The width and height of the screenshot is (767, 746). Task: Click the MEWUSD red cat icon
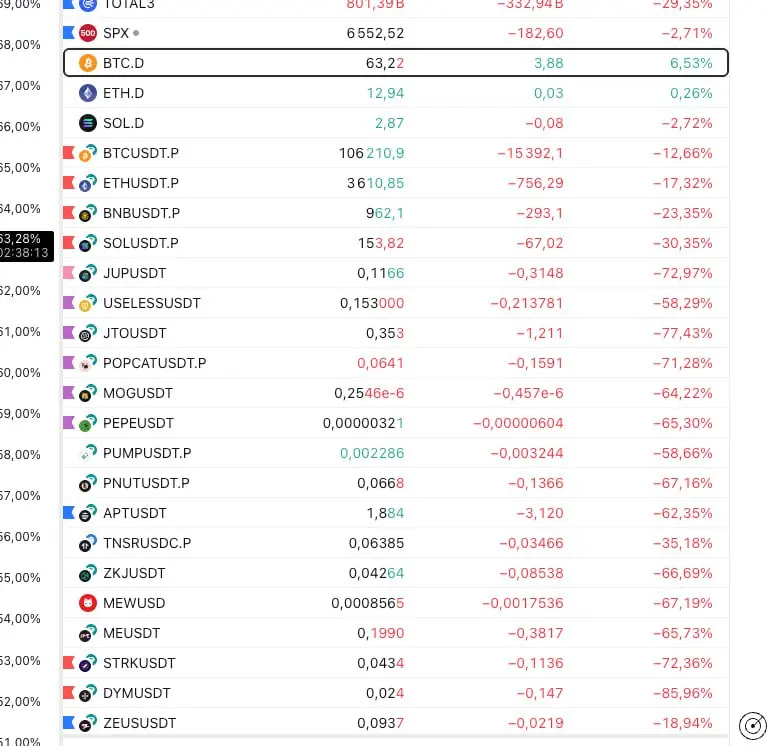(x=87, y=603)
